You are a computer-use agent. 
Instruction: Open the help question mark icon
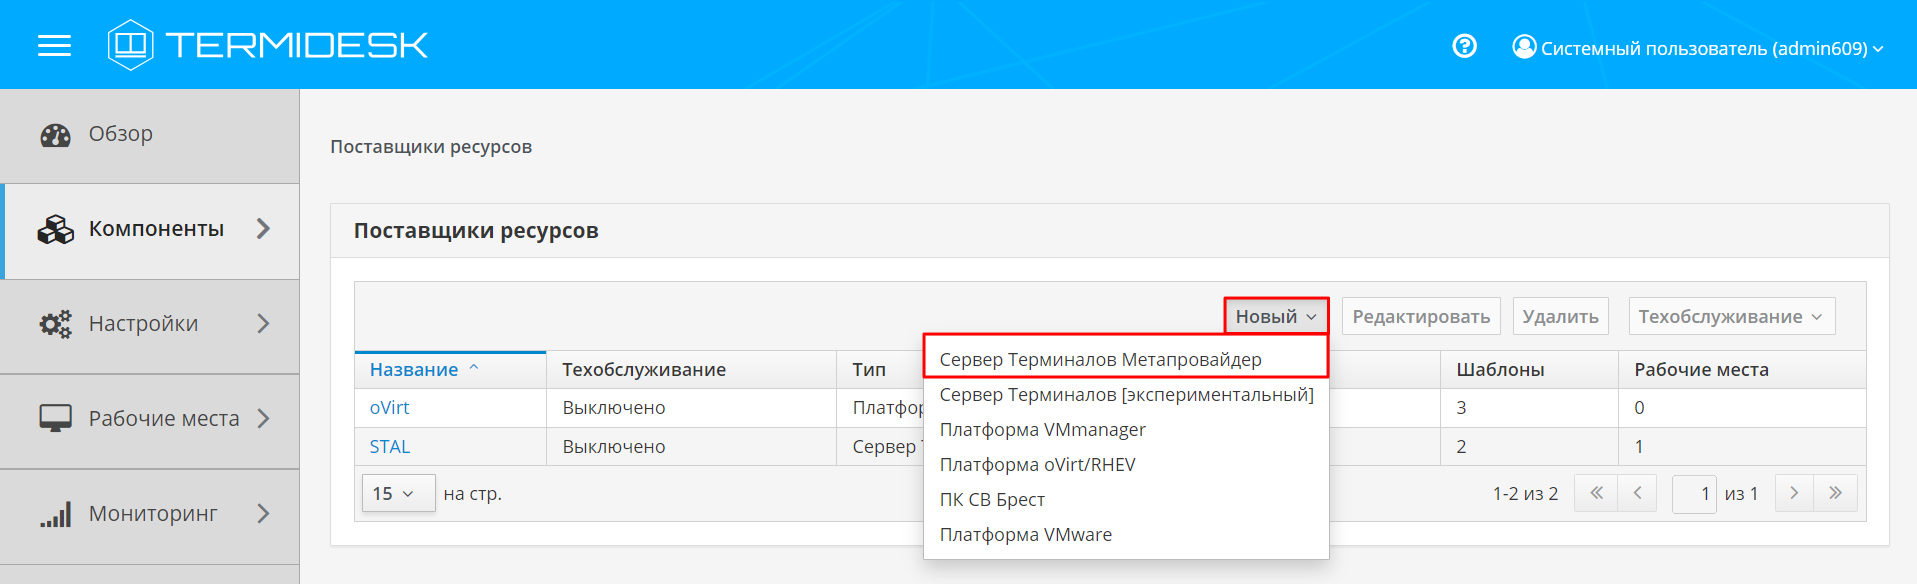(1464, 46)
